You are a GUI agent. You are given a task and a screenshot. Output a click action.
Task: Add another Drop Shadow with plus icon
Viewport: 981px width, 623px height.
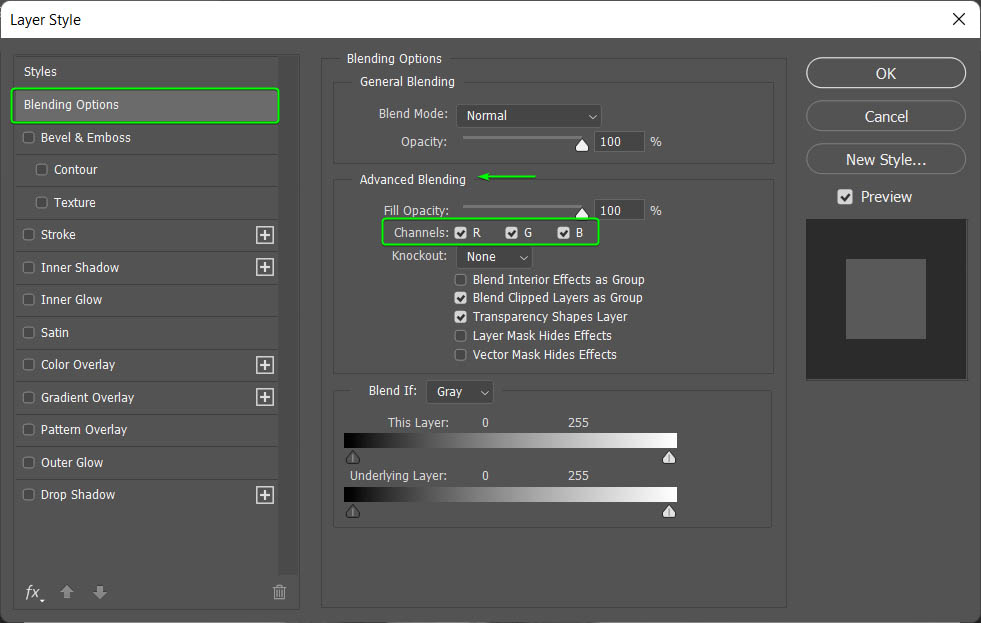[x=265, y=495]
